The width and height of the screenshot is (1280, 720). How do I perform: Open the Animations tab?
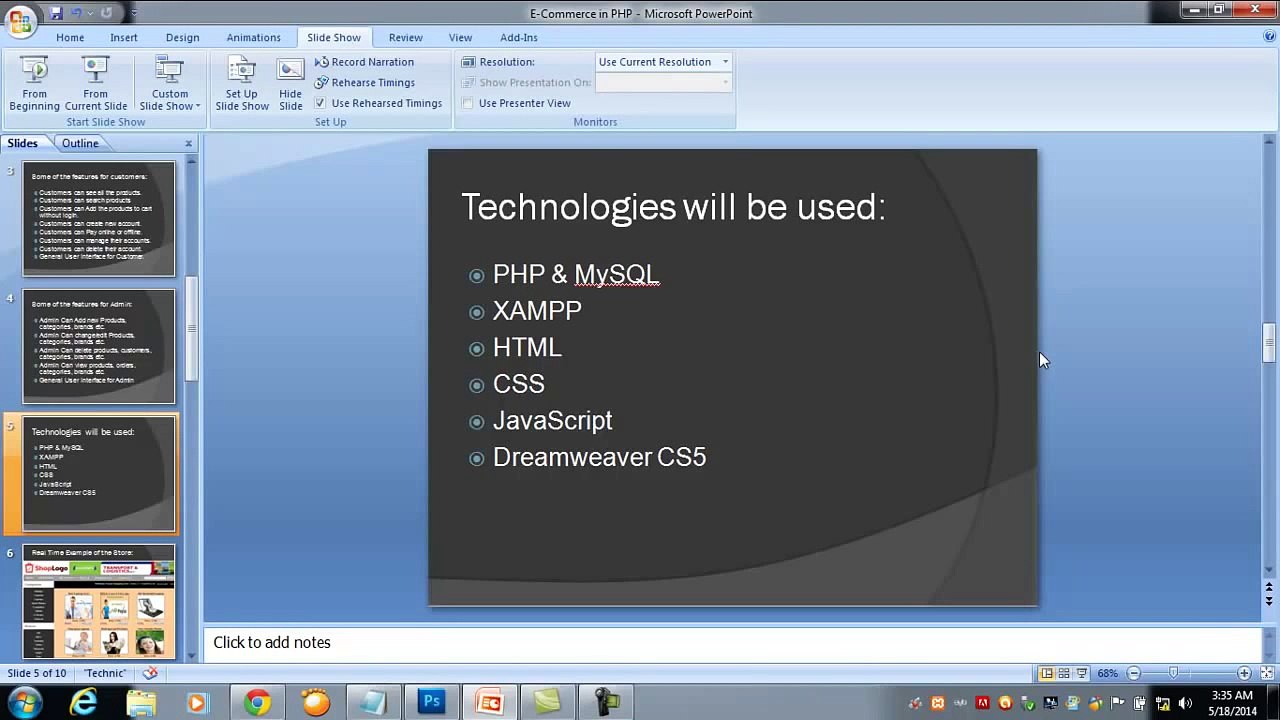coord(253,37)
